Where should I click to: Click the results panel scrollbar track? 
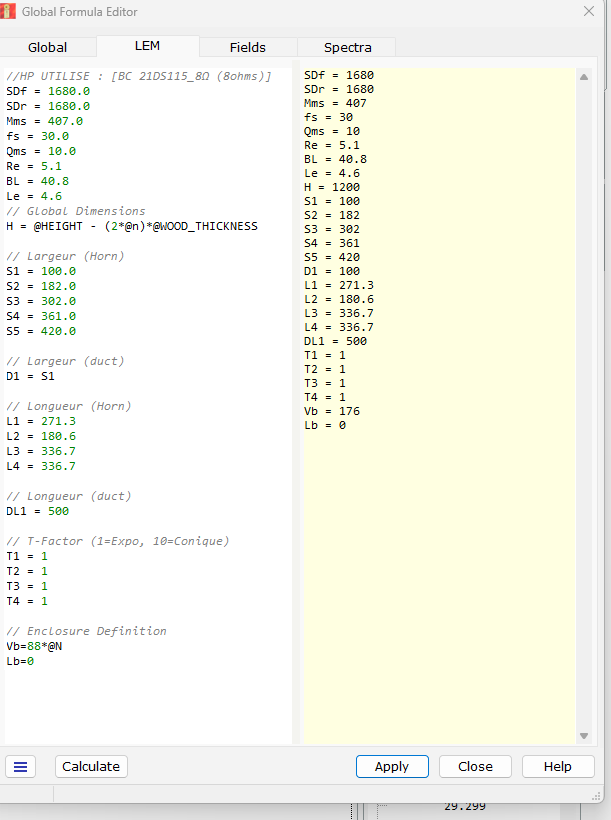584,400
